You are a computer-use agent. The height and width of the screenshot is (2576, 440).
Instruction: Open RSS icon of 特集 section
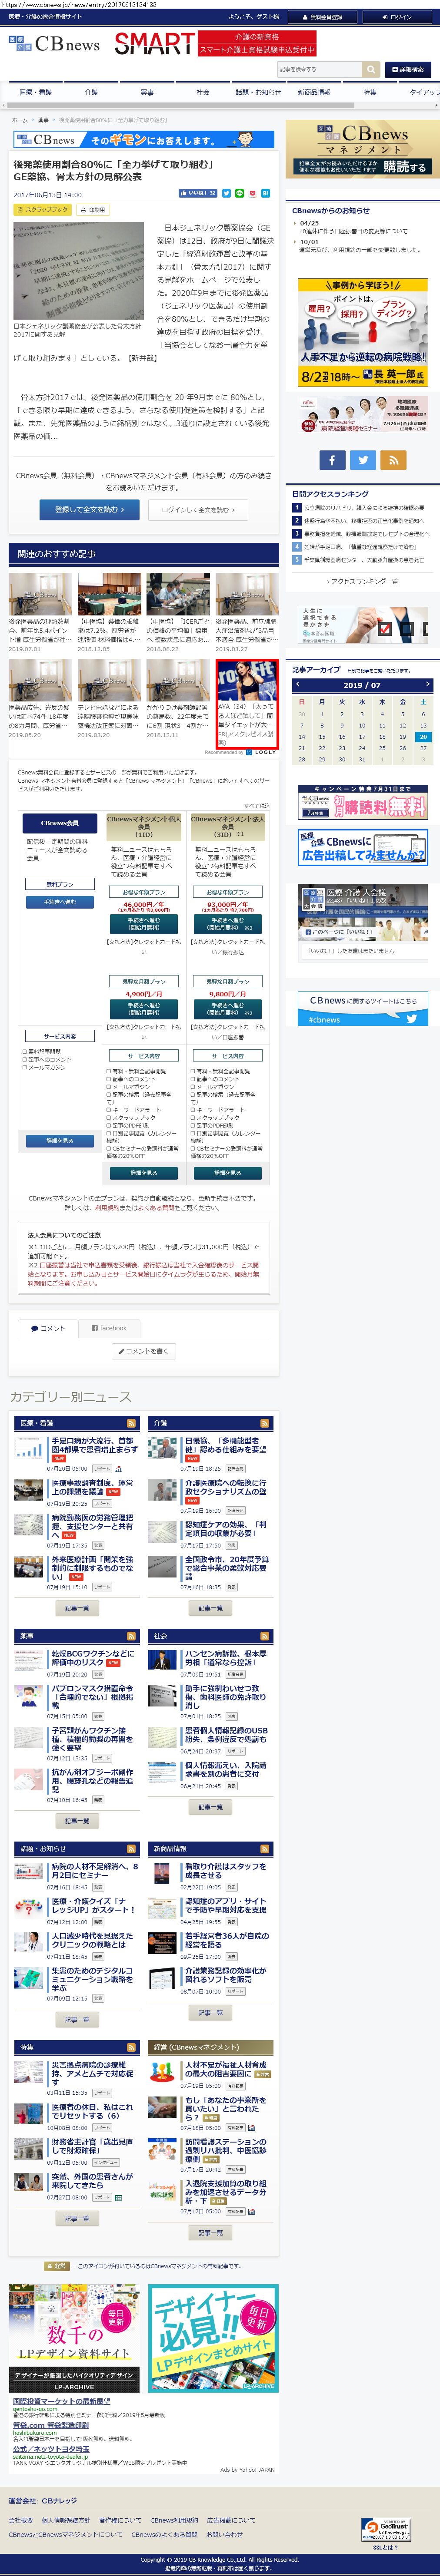tap(131, 2047)
